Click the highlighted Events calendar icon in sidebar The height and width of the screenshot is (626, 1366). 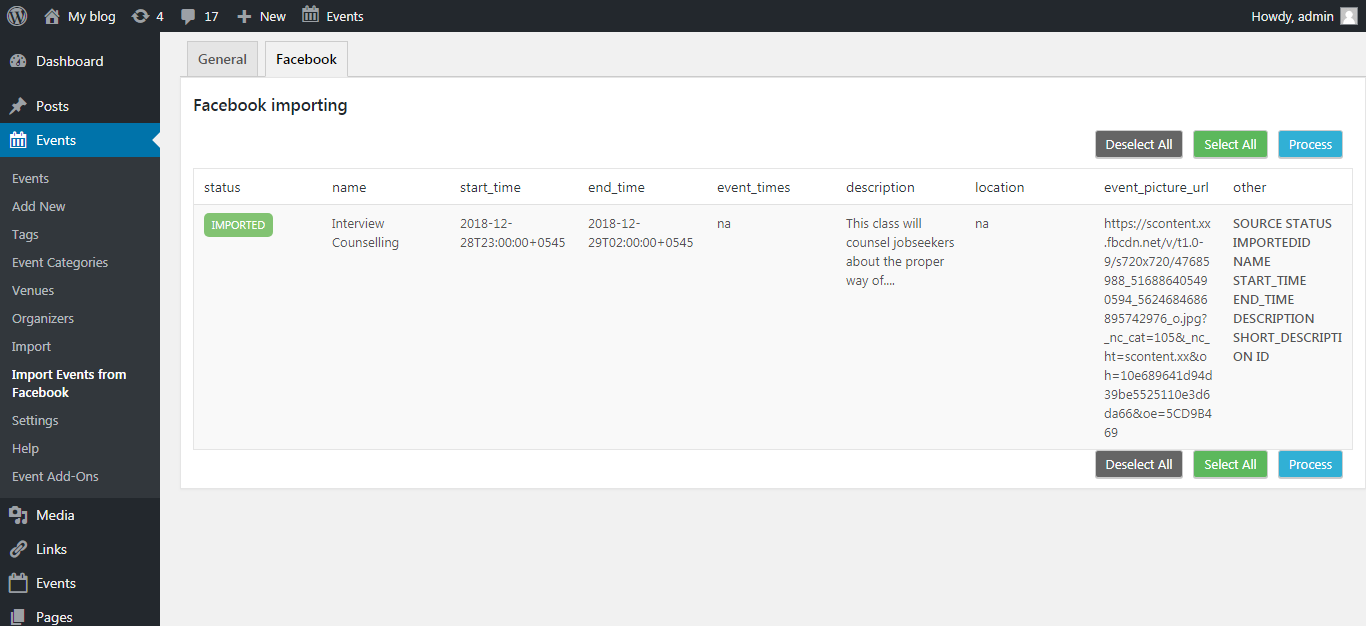click(18, 140)
